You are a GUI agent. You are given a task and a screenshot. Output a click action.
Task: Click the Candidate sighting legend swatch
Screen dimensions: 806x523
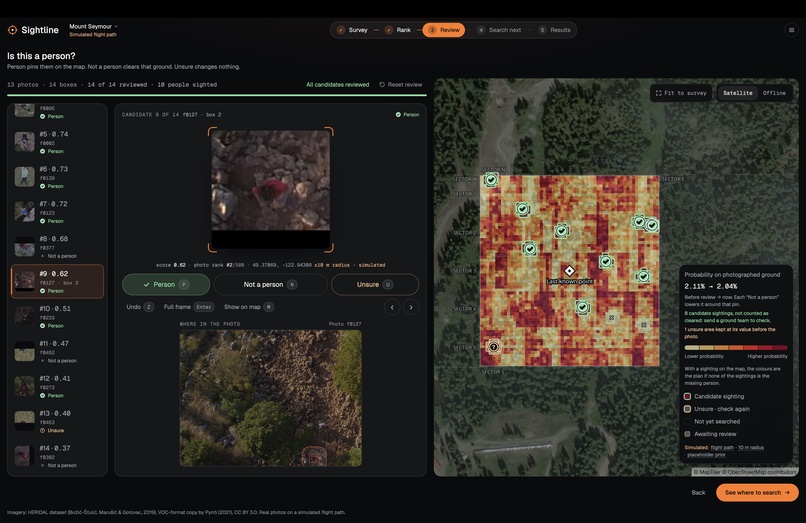point(687,396)
